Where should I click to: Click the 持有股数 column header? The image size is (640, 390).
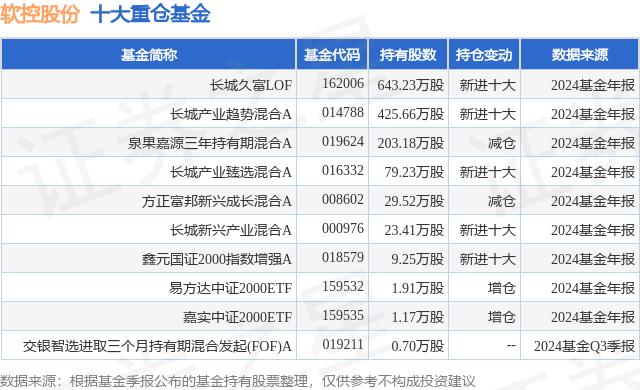(408, 54)
